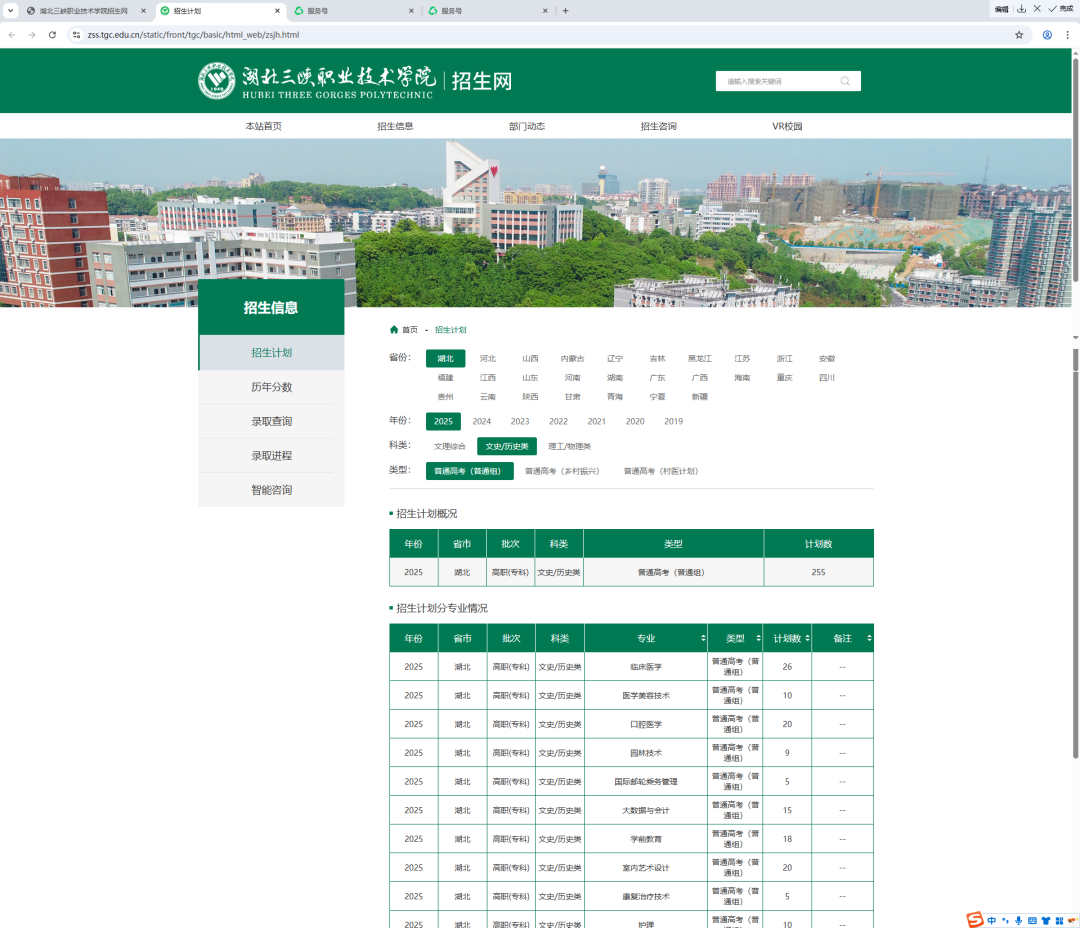Image resolution: width=1080 pixels, height=928 pixels.
Task: Click the home icon in breadcrumb
Action: 394,329
